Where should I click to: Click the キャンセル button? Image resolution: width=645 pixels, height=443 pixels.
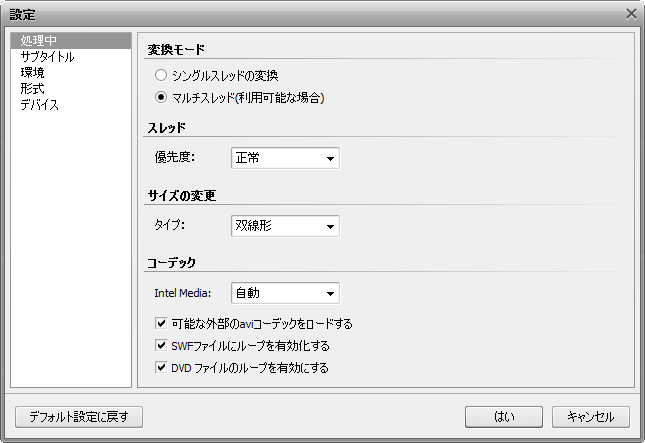(x=591, y=417)
